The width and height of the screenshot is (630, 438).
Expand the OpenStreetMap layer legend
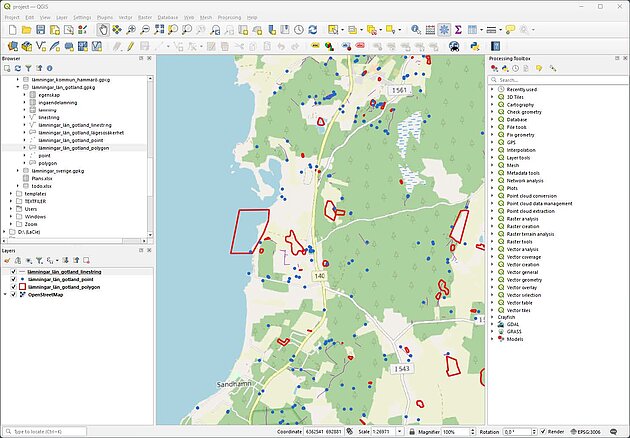click(x=6, y=295)
